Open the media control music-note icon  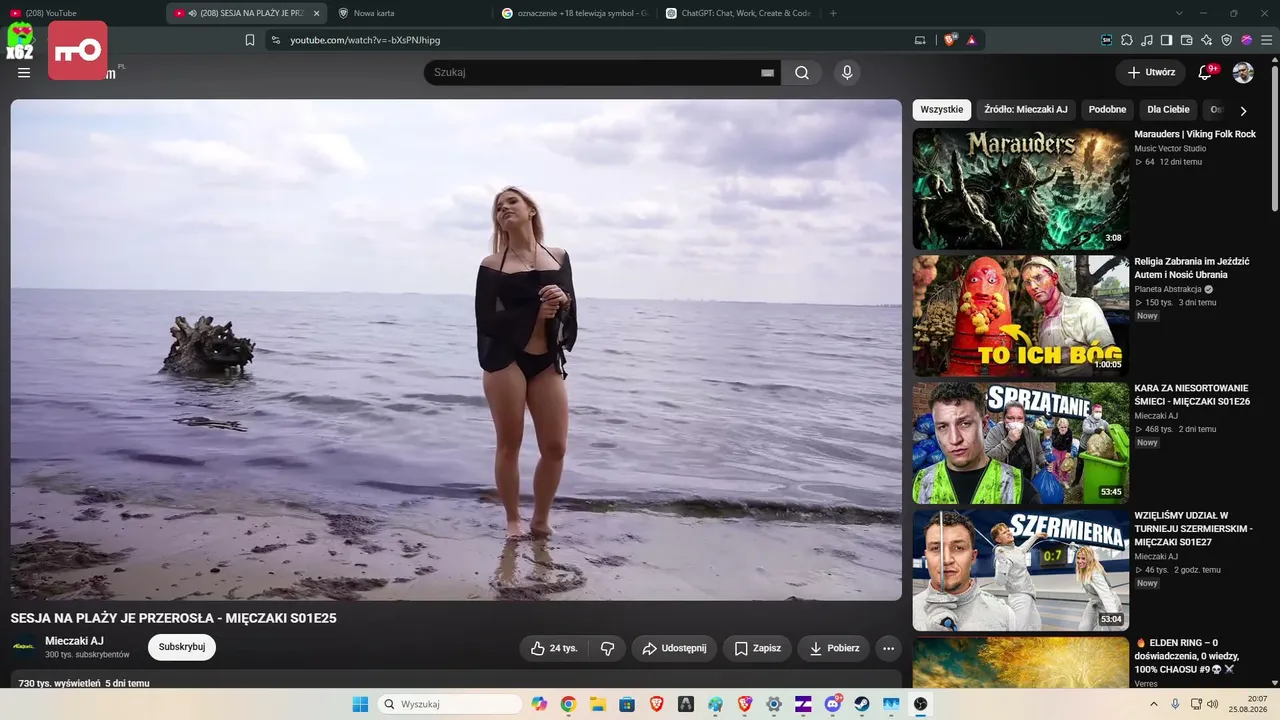[x=1147, y=40]
